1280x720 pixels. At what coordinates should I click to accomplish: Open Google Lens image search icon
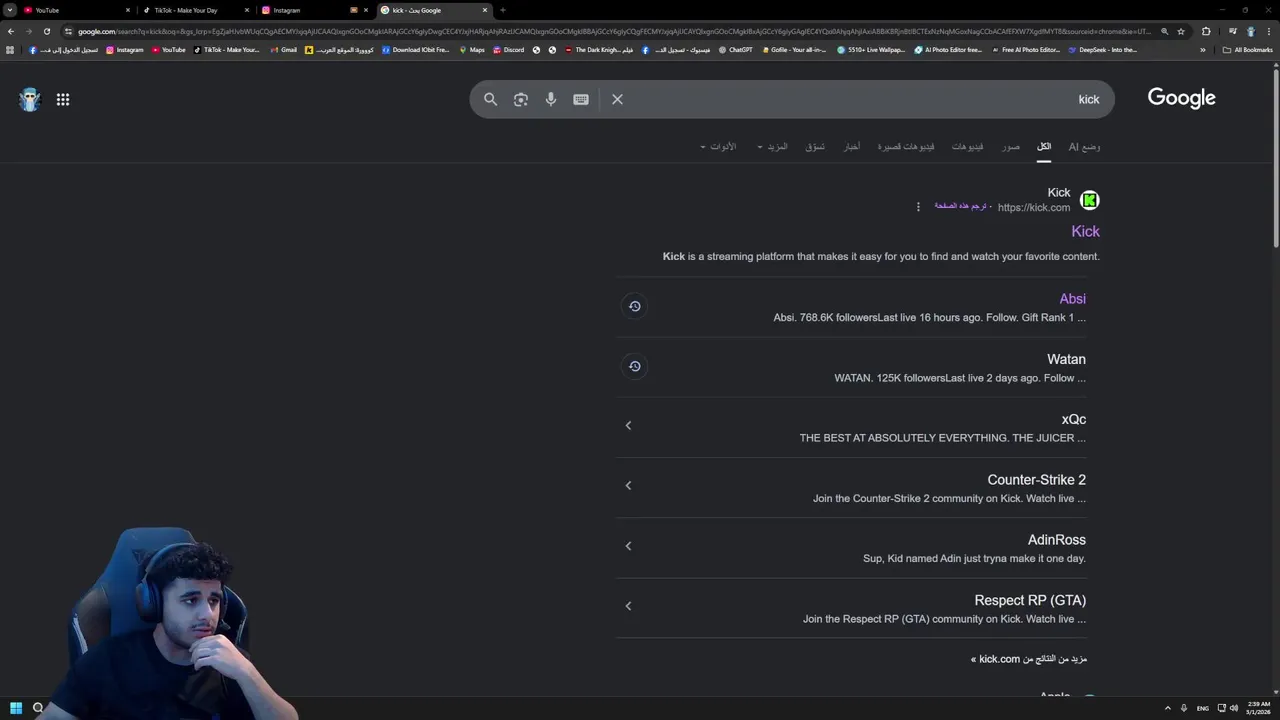tap(521, 99)
